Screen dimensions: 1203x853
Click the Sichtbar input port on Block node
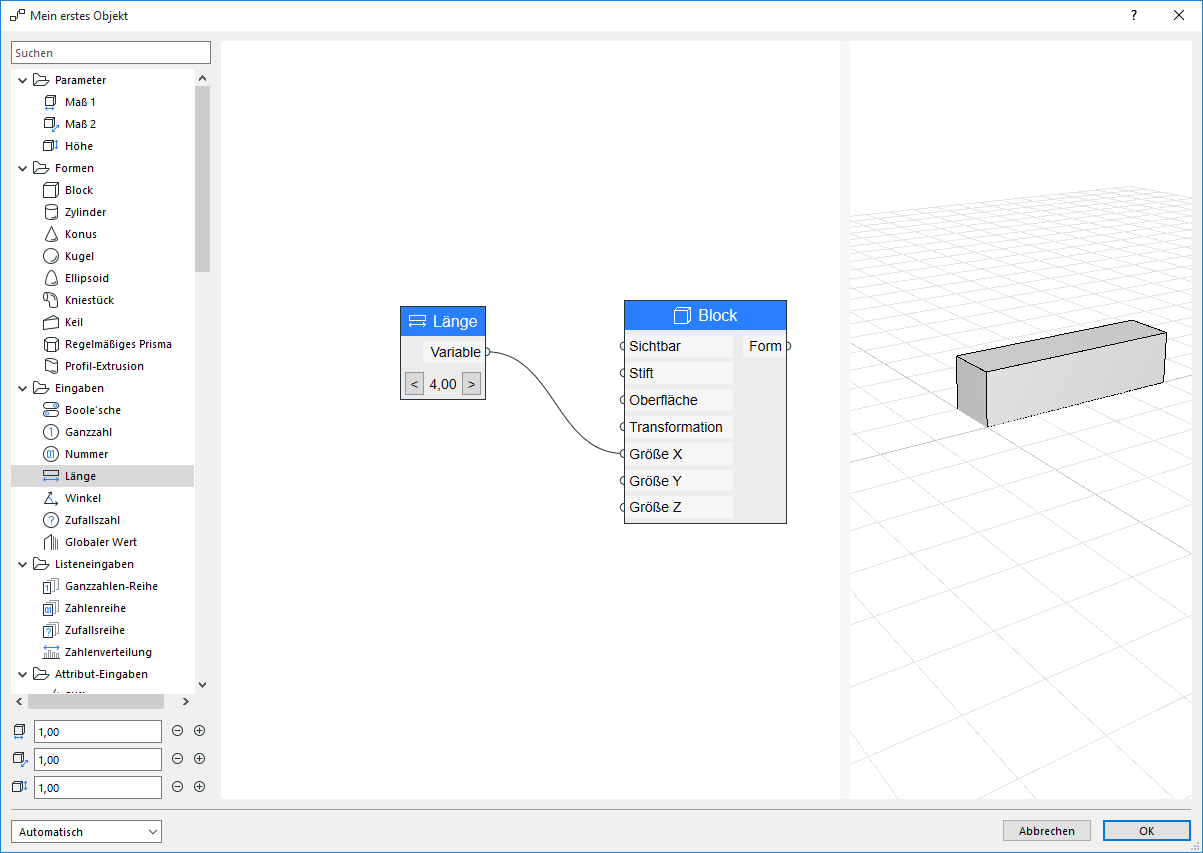coord(623,346)
